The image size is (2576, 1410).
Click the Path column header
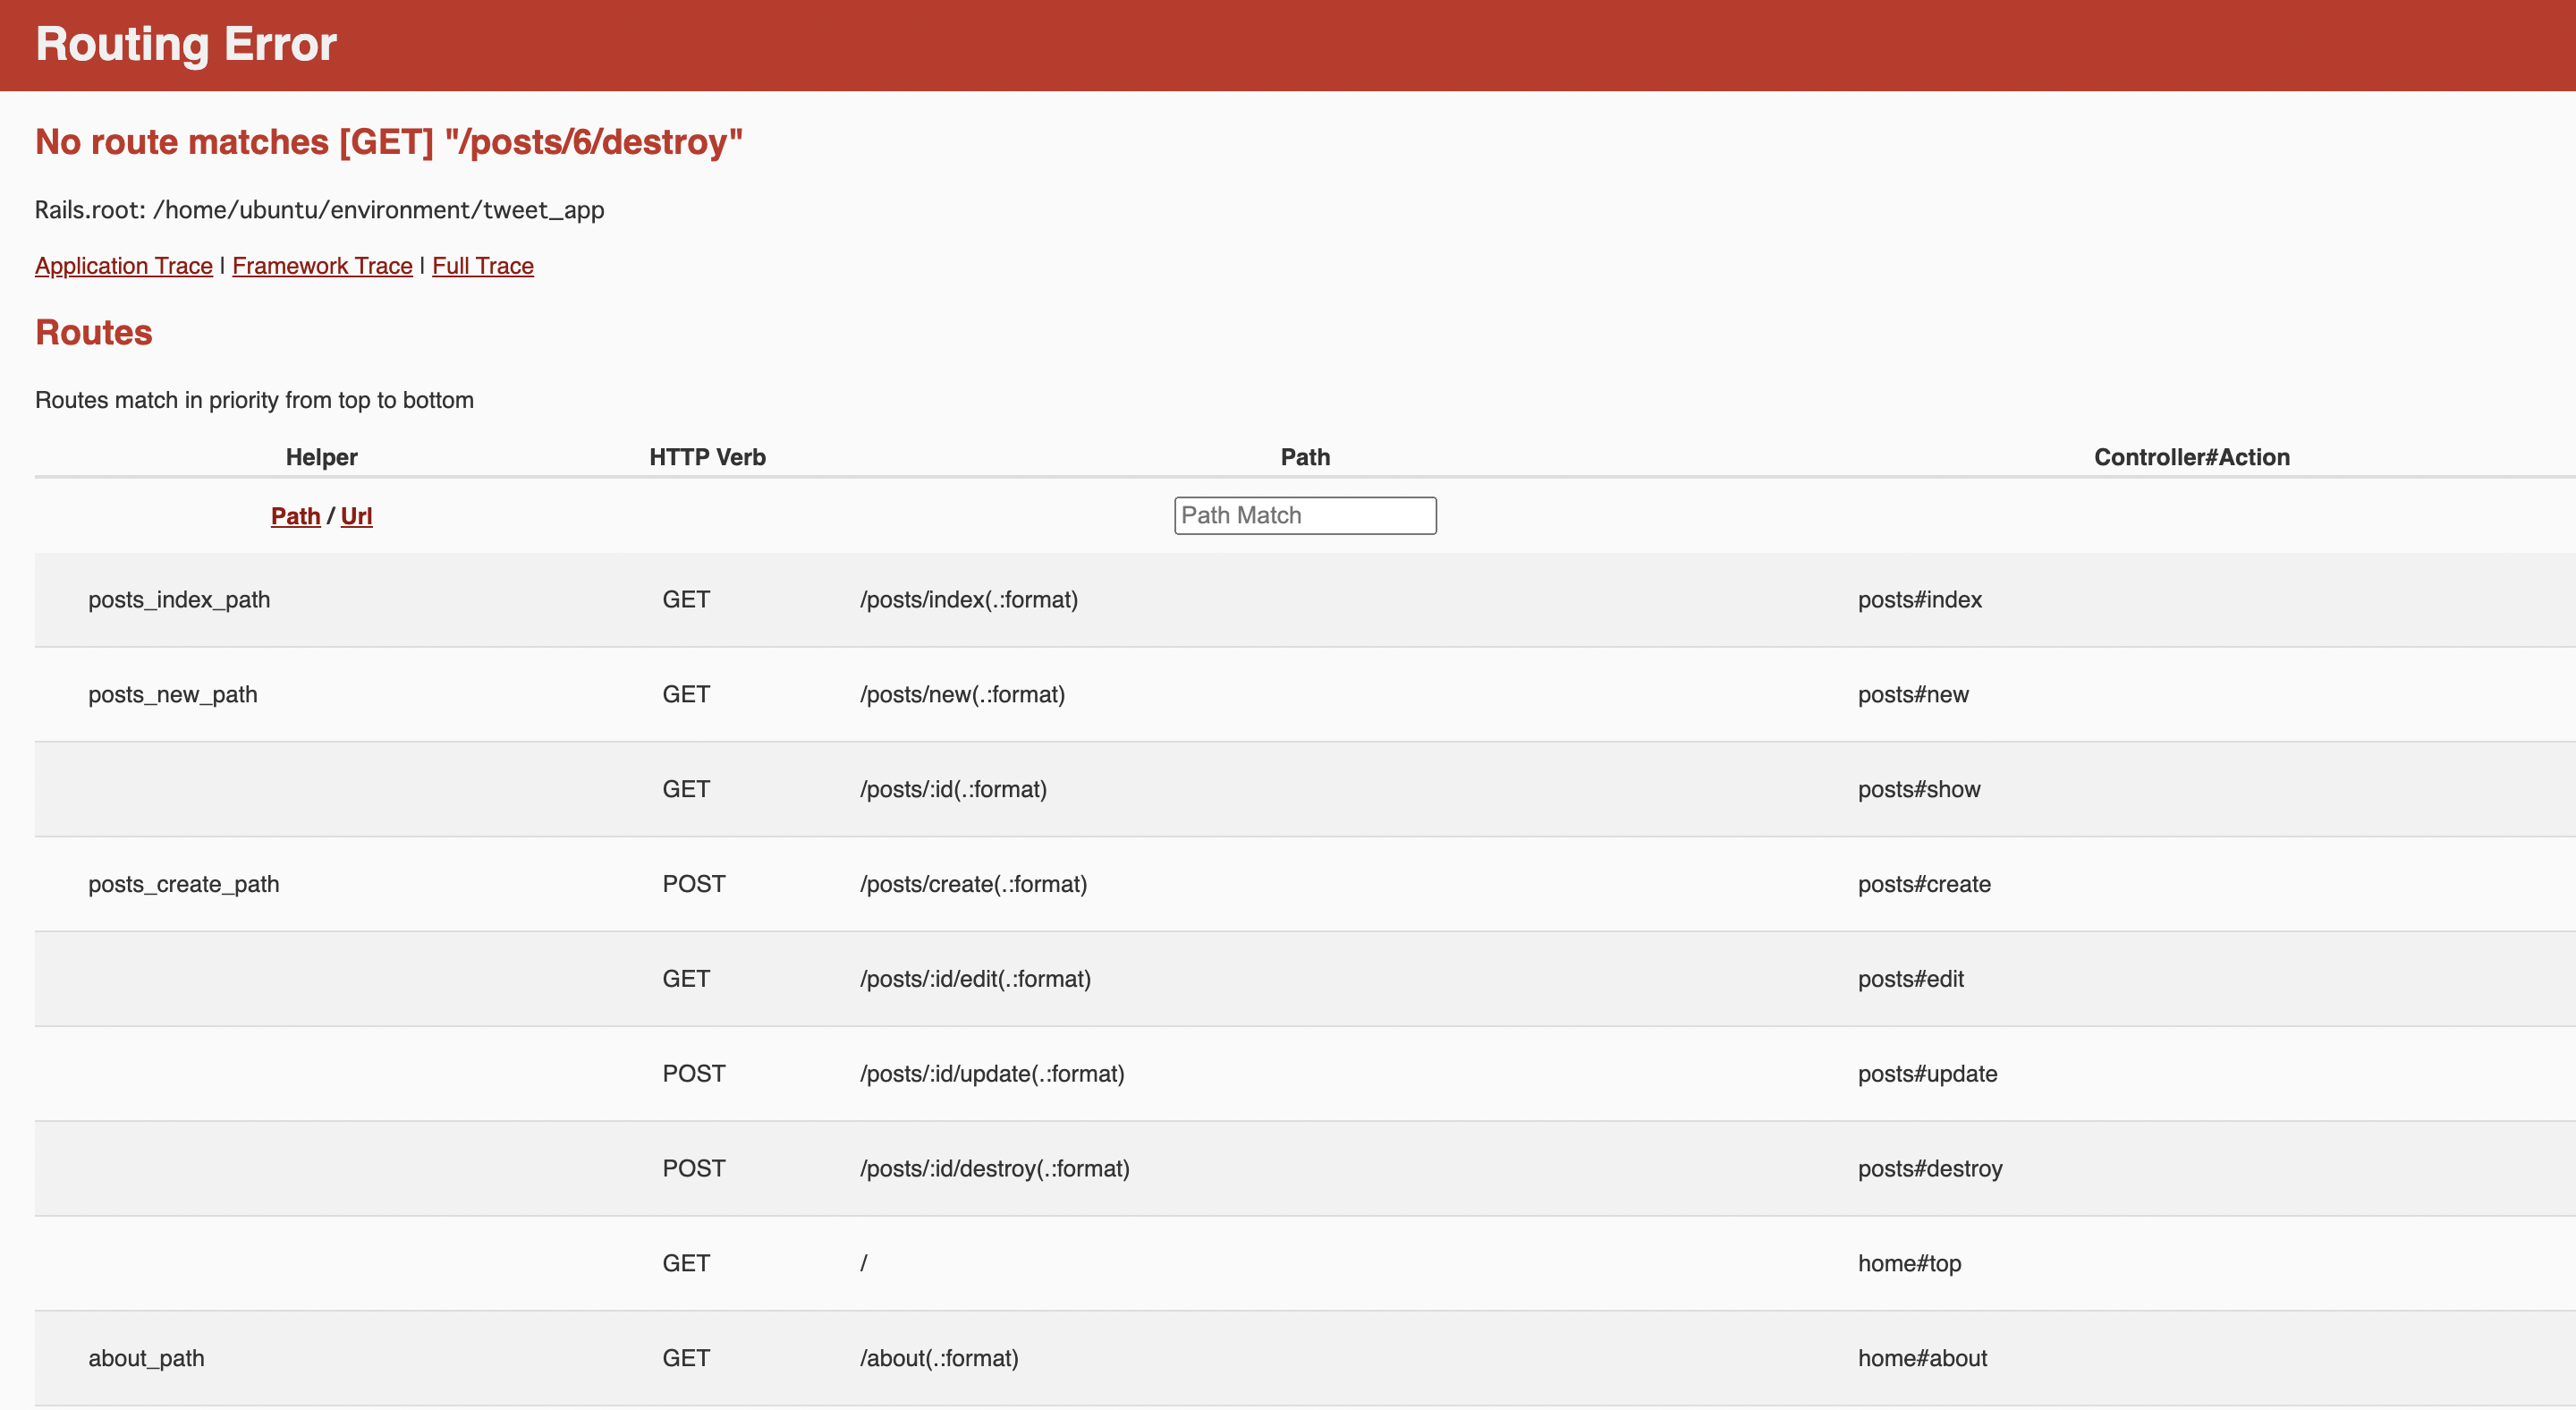point(1305,457)
